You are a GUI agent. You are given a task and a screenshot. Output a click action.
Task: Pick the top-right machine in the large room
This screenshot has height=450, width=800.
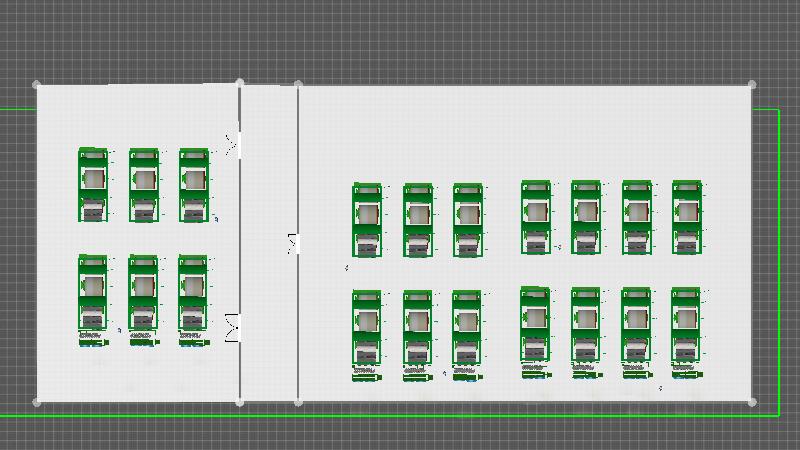point(686,217)
